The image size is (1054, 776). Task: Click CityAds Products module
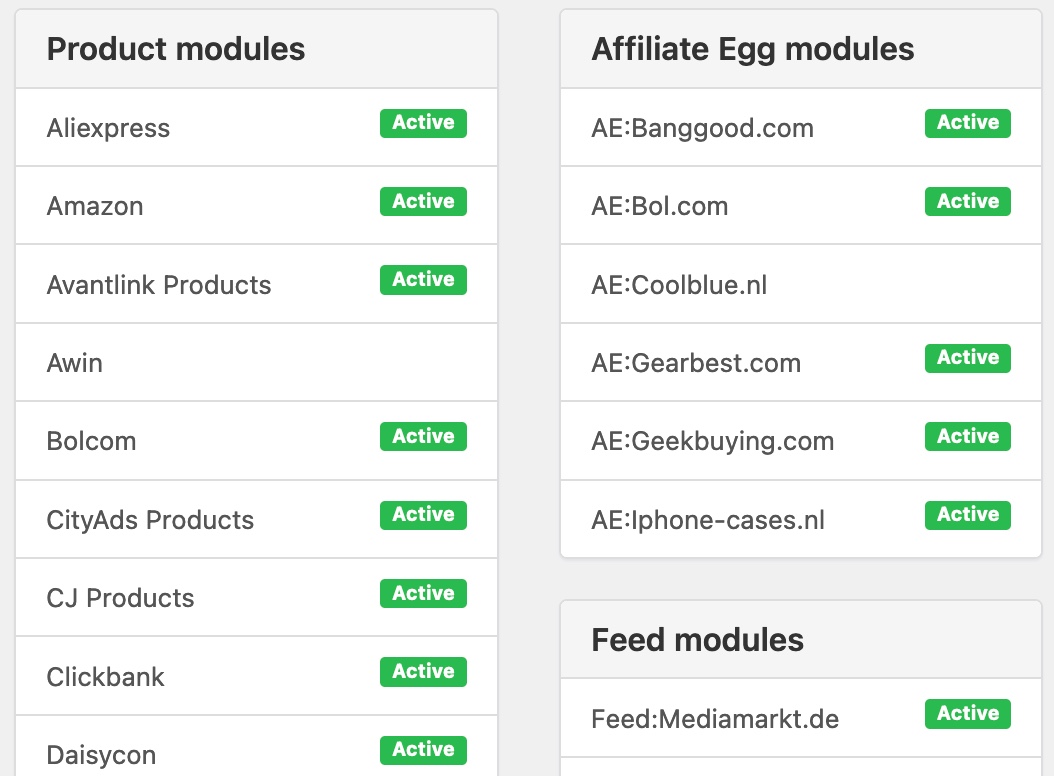point(150,520)
